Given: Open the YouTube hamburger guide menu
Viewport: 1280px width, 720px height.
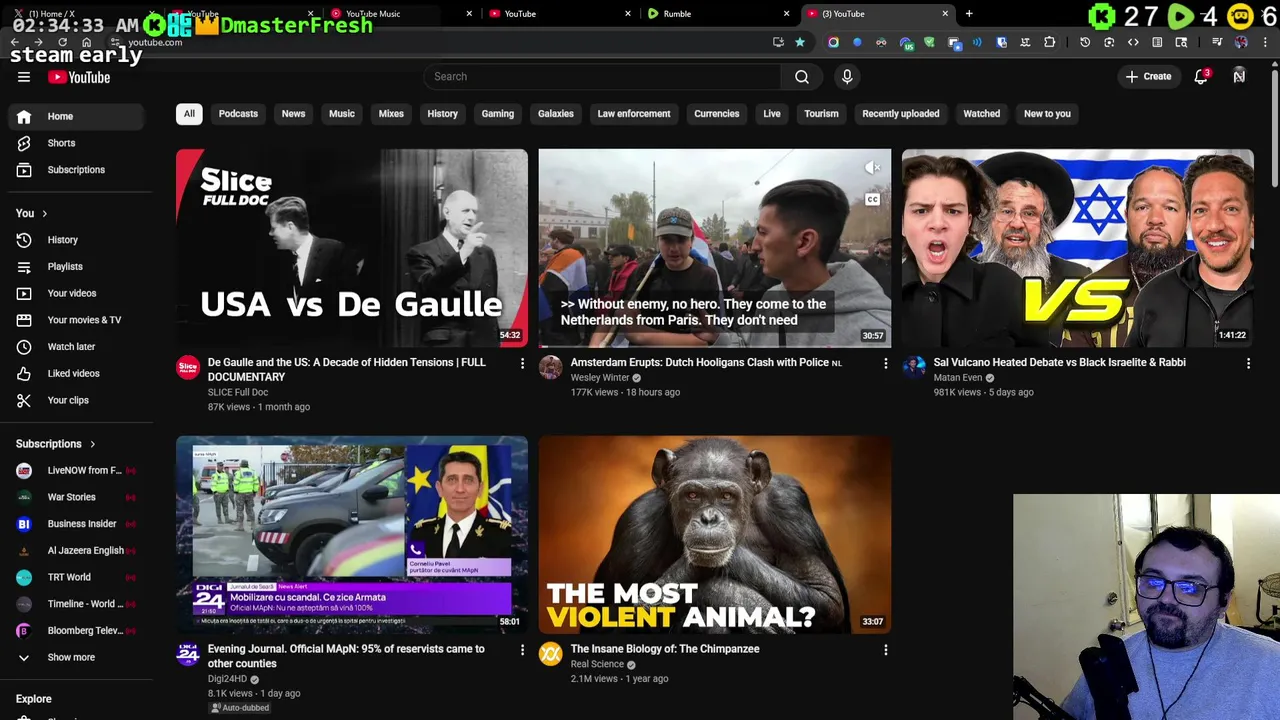Looking at the screenshot, I should [24, 77].
